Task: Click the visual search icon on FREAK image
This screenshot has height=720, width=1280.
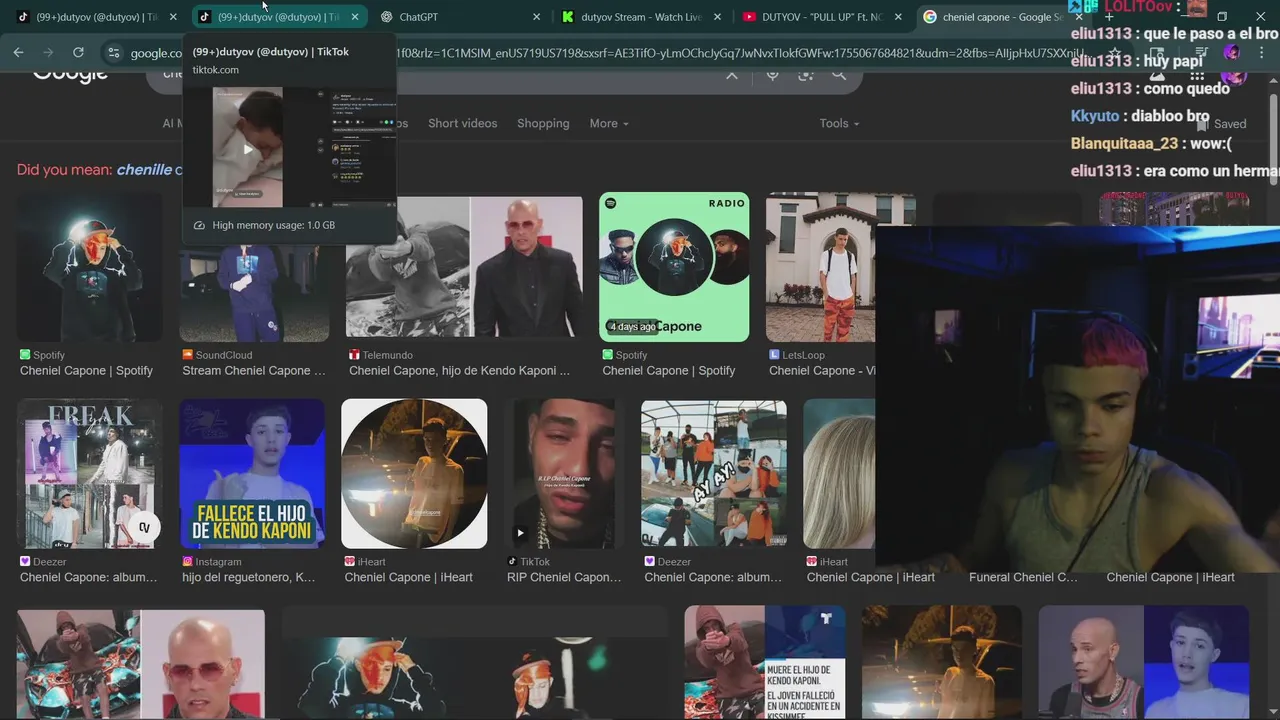Action: click(x=144, y=527)
